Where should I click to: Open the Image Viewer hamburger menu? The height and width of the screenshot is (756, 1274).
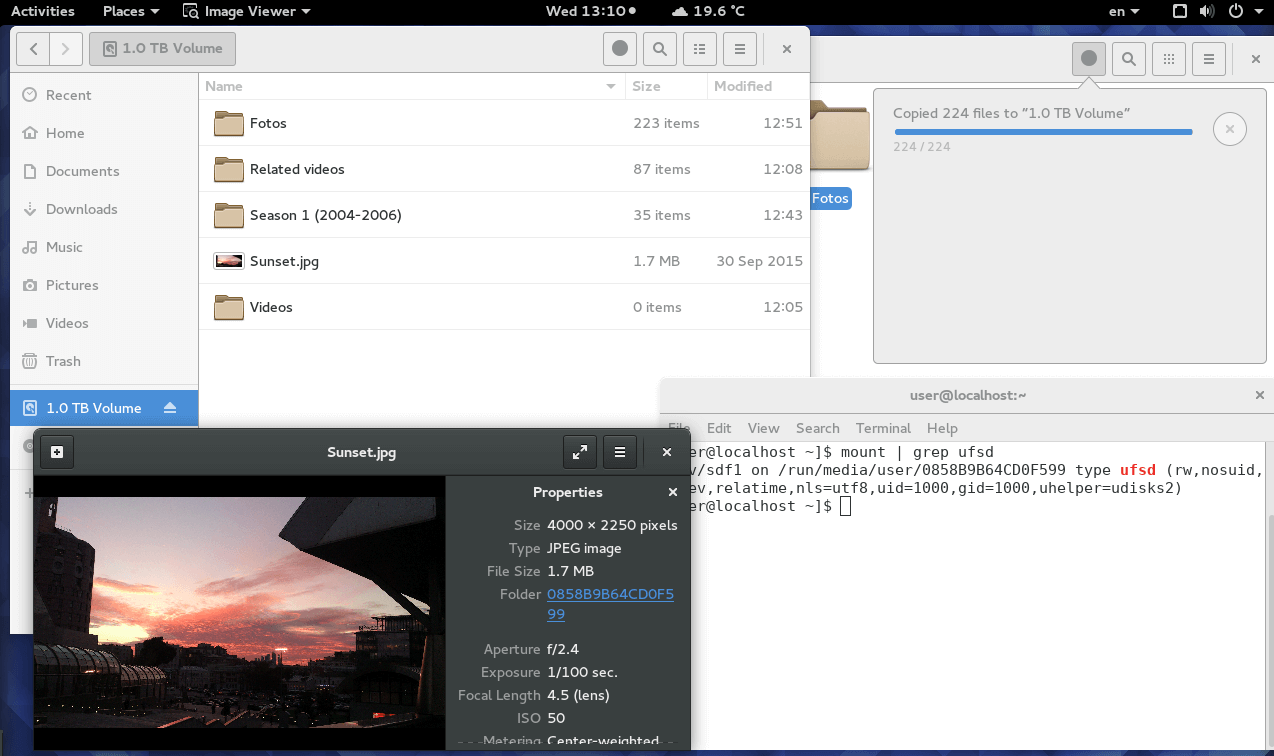620,452
